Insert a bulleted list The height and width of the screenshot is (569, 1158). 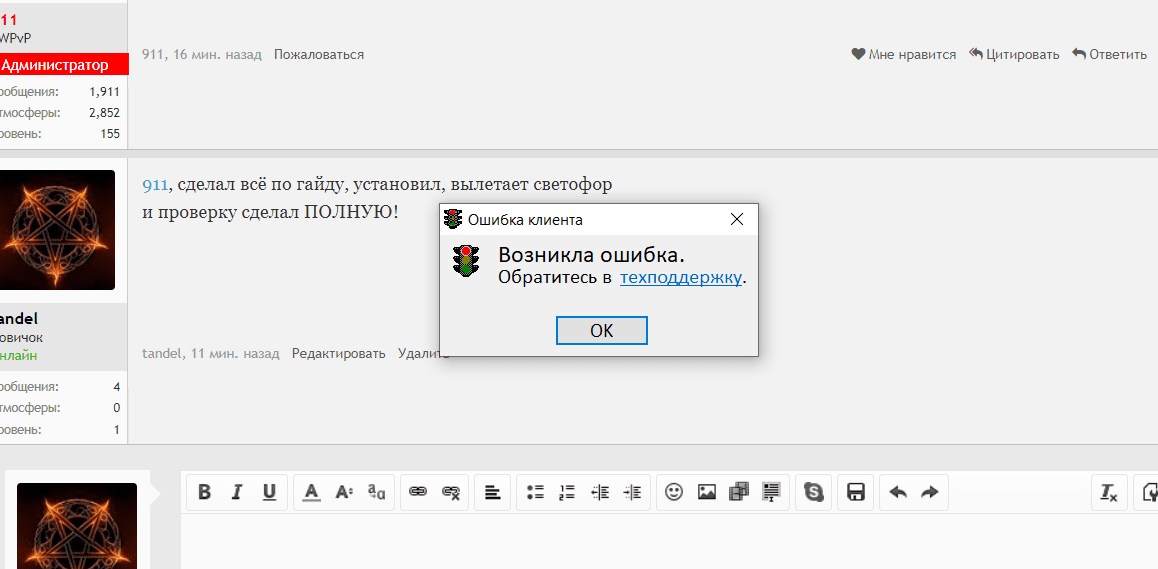click(536, 492)
